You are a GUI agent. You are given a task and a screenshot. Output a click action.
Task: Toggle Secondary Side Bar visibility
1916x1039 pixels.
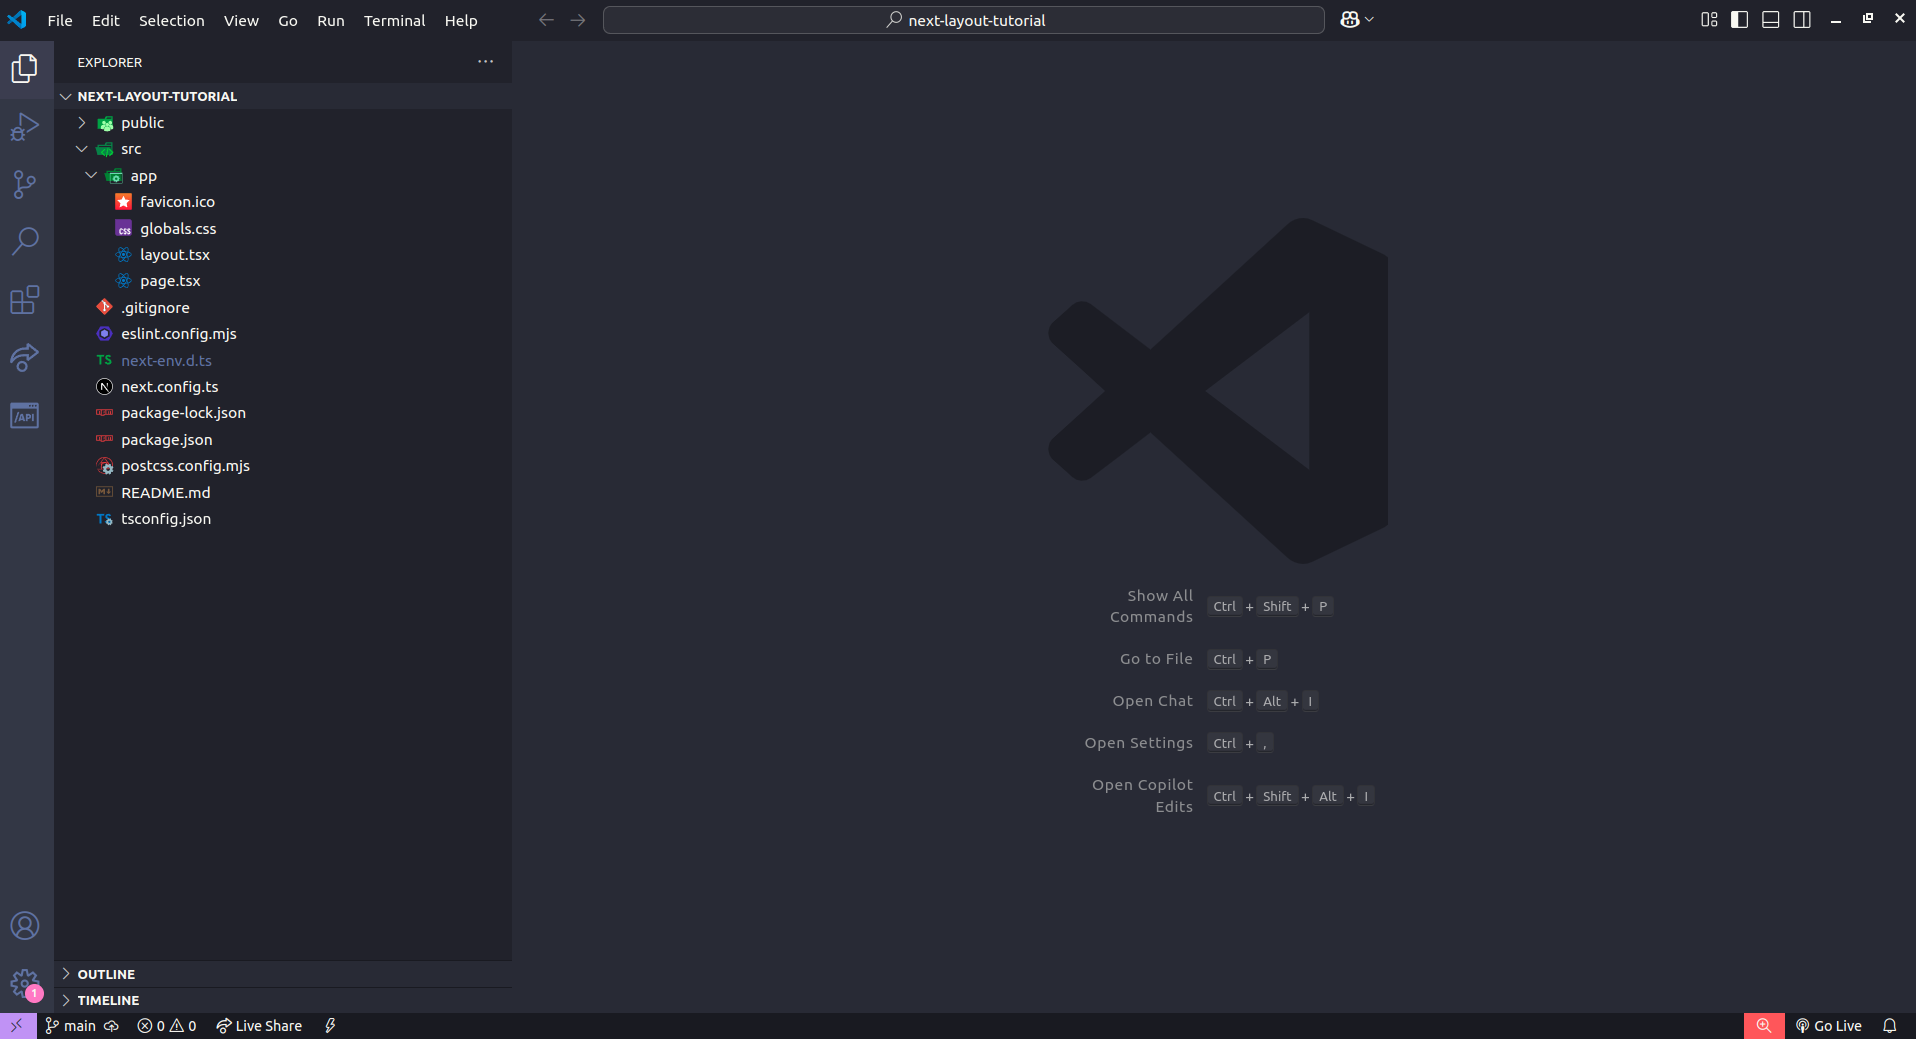click(1802, 20)
